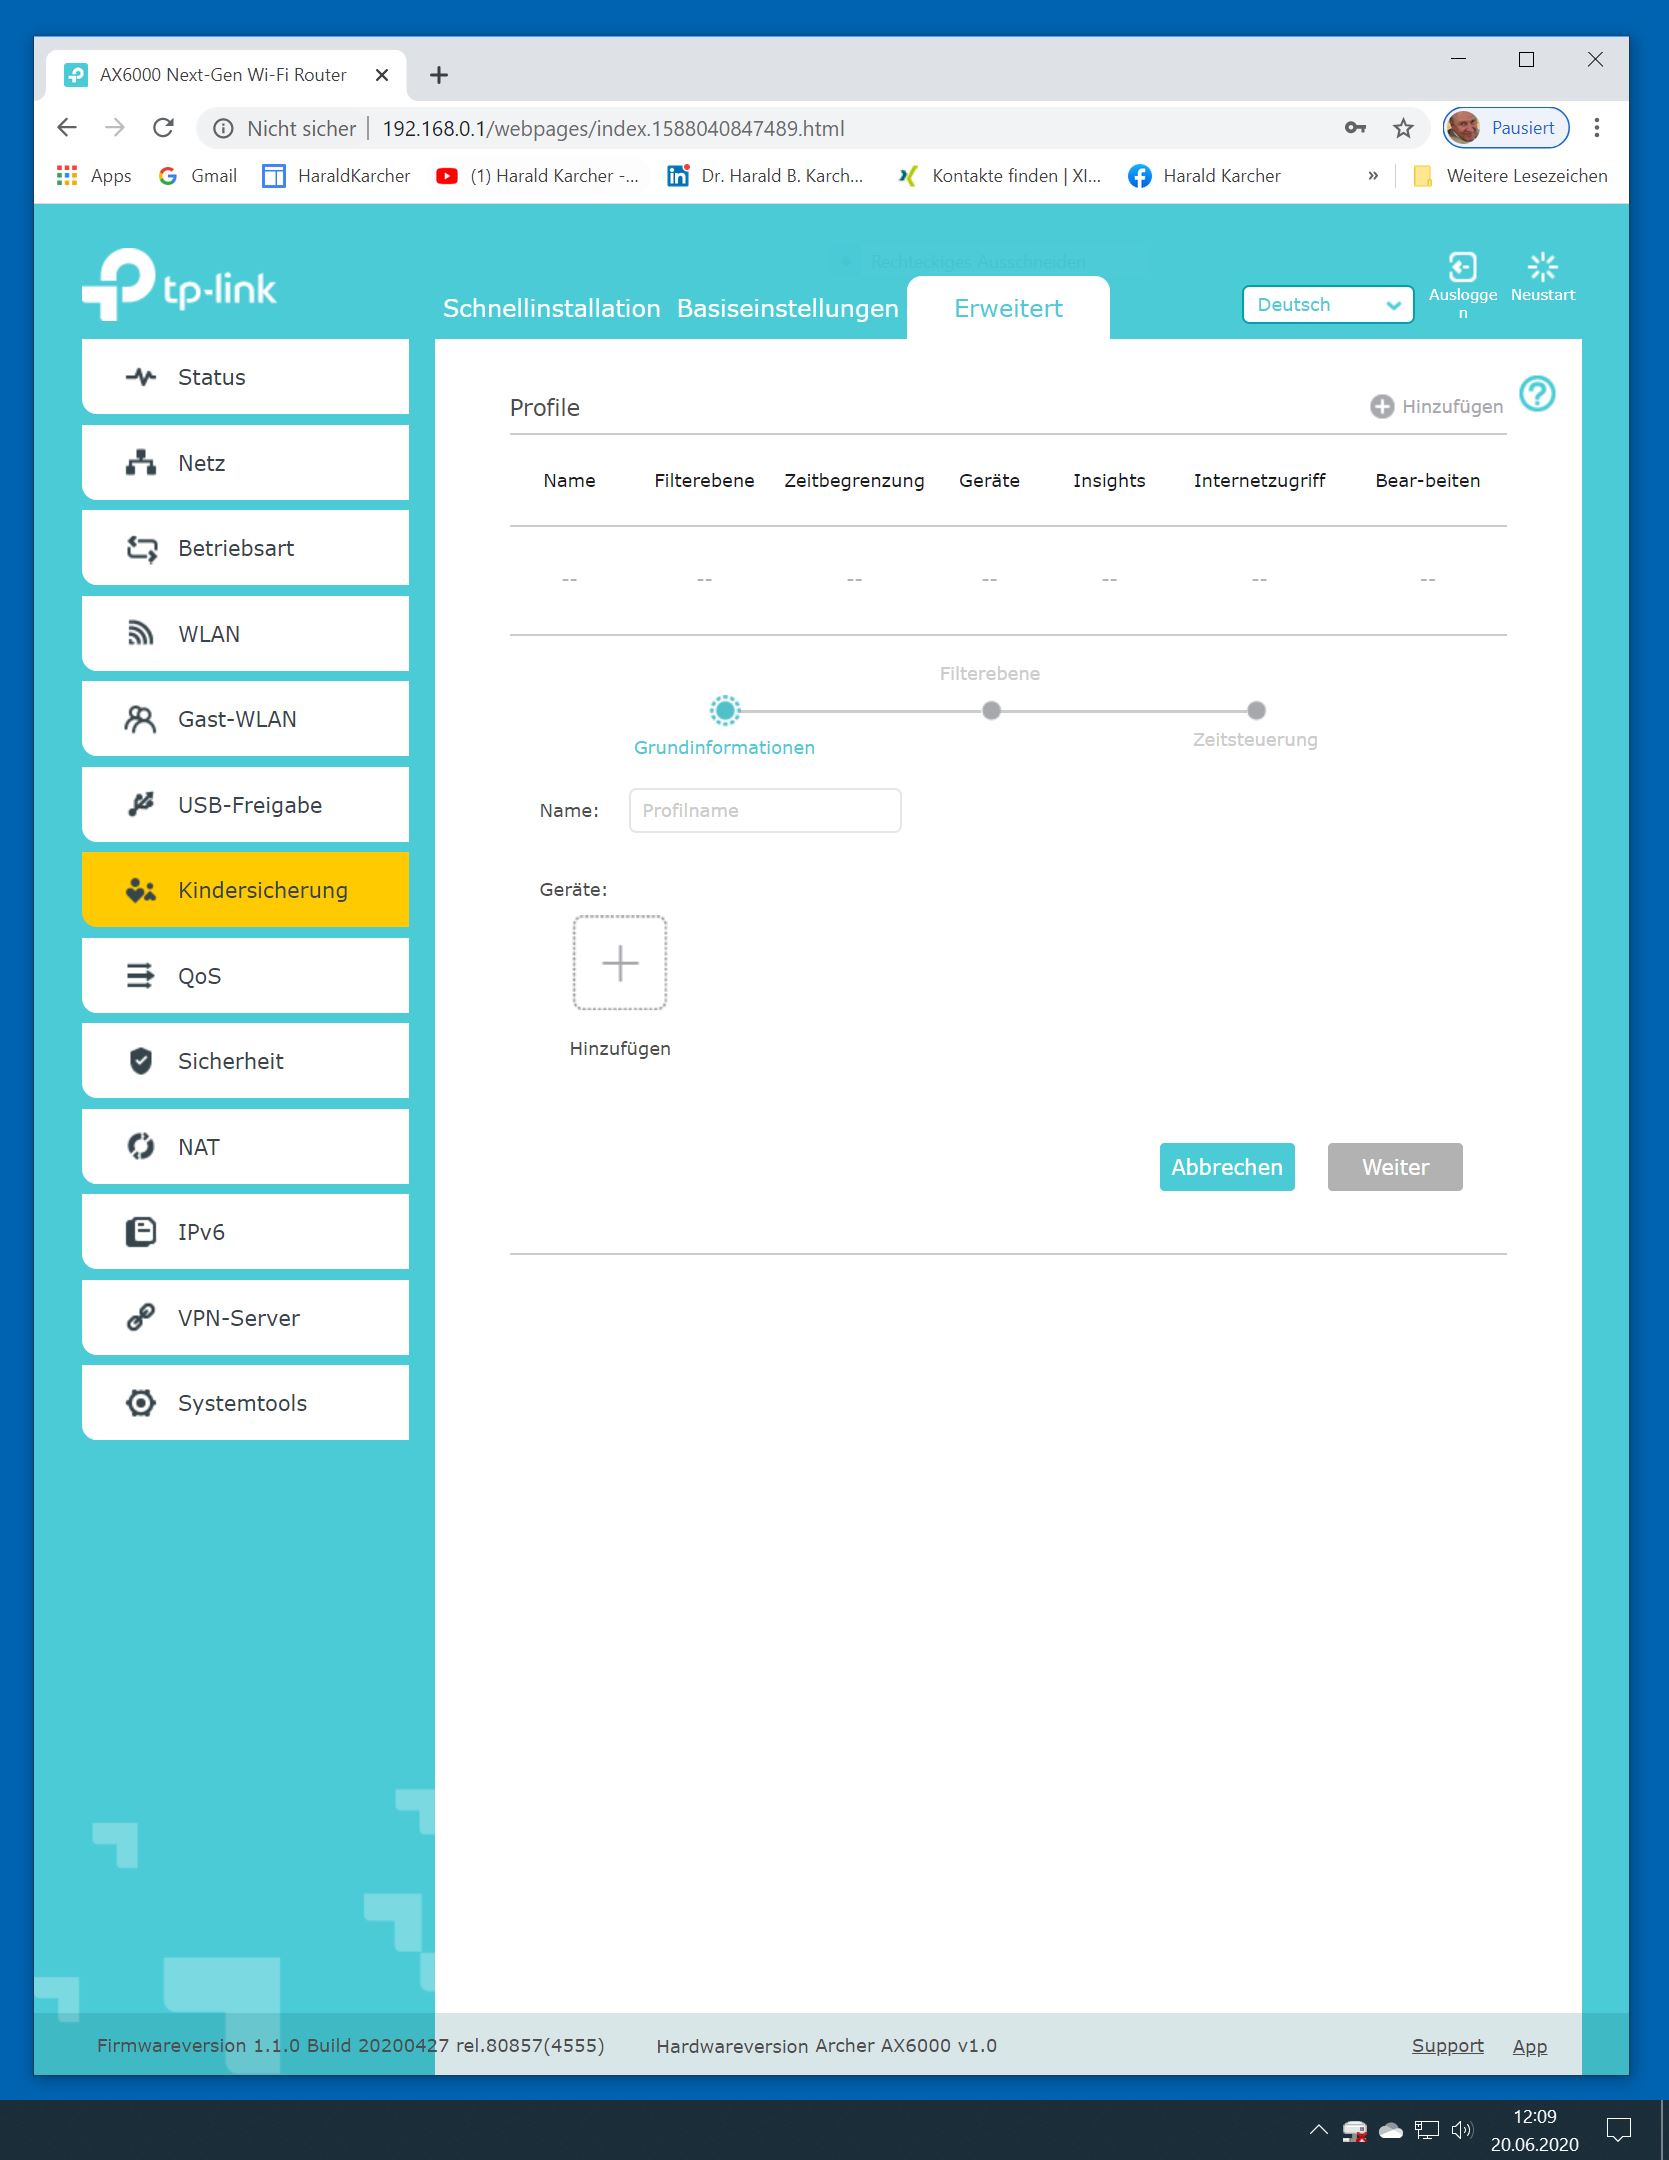Open the taskbar clock and date
The image size is (1669, 2160).
tap(1535, 2130)
